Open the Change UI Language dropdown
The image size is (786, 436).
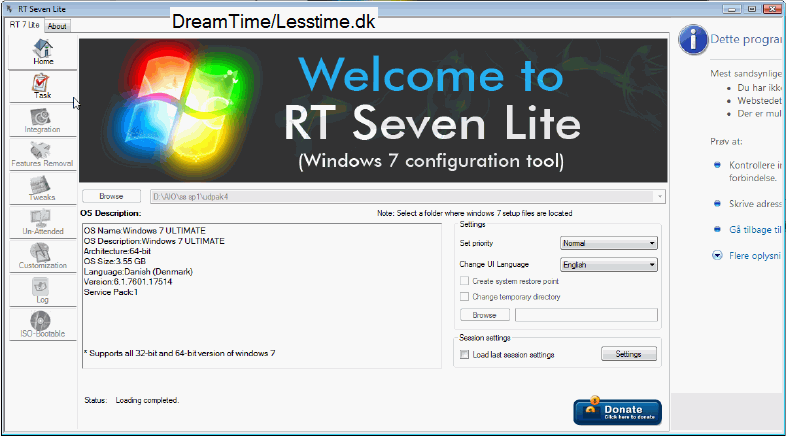click(x=609, y=265)
